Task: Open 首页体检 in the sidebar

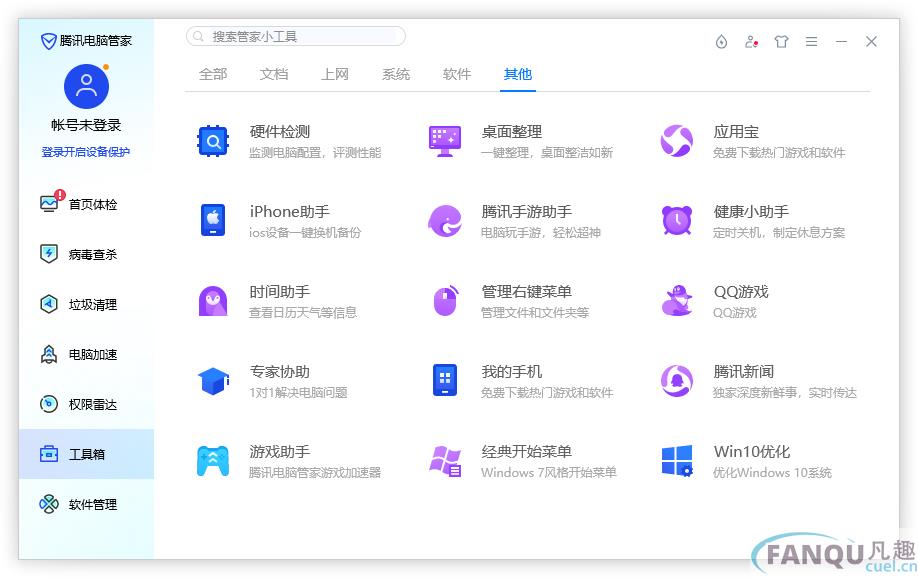Action: point(86,204)
